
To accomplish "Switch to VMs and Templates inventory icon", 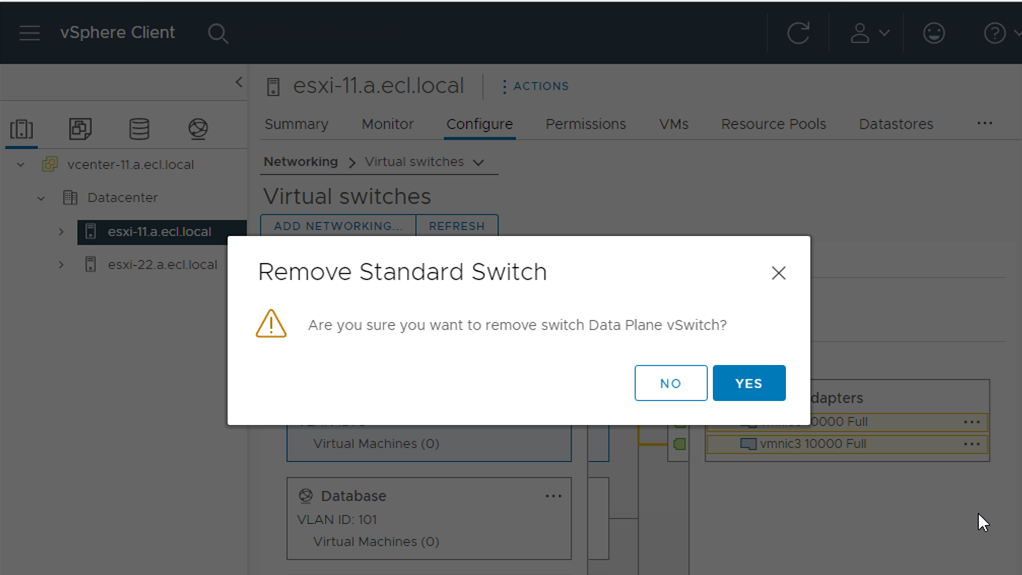I will point(80,129).
